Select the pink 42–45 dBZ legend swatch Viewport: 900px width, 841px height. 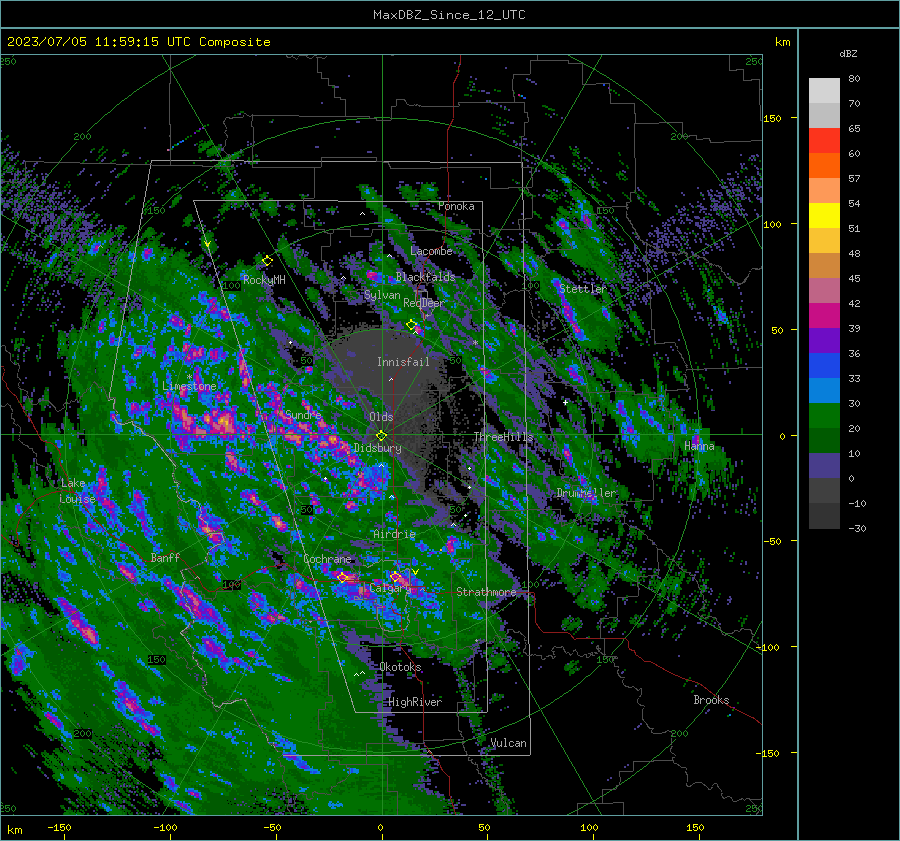(824, 290)
